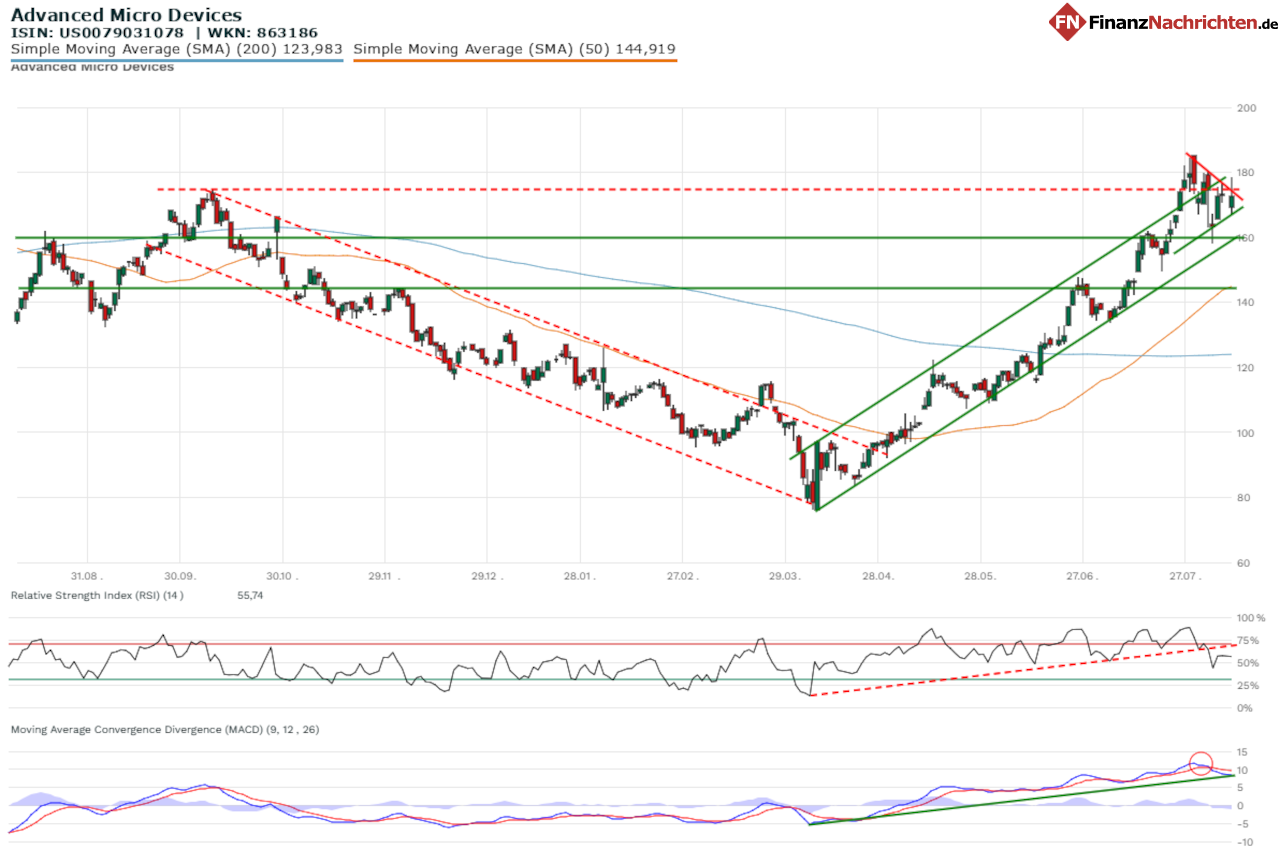
Task: Click the red FN logo icon
Action: coord(1067,21)
